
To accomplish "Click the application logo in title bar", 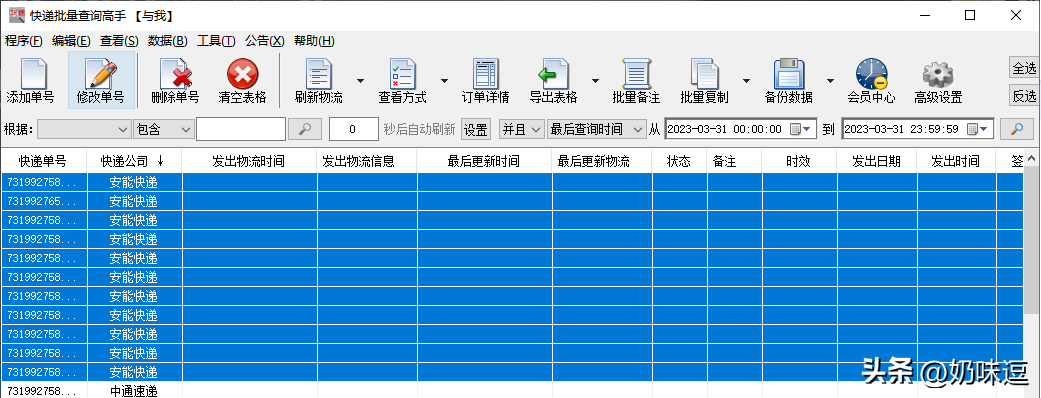I will click(x=17, y=15).
